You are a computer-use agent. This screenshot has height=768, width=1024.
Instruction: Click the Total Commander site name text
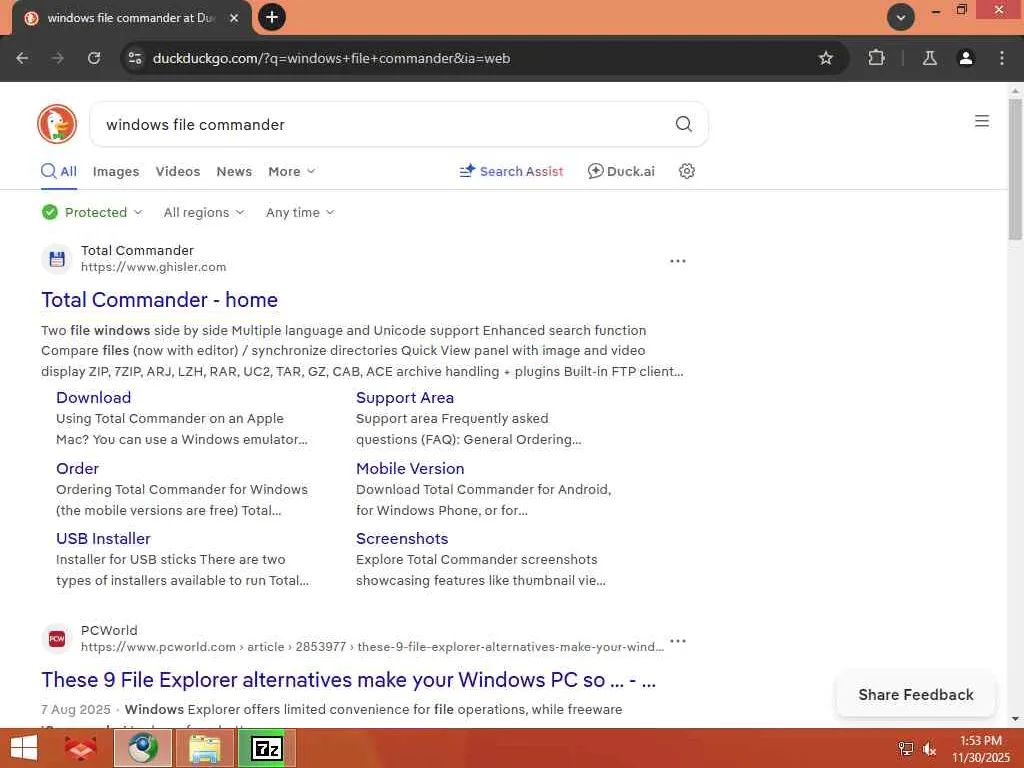(x=137, y=250)
